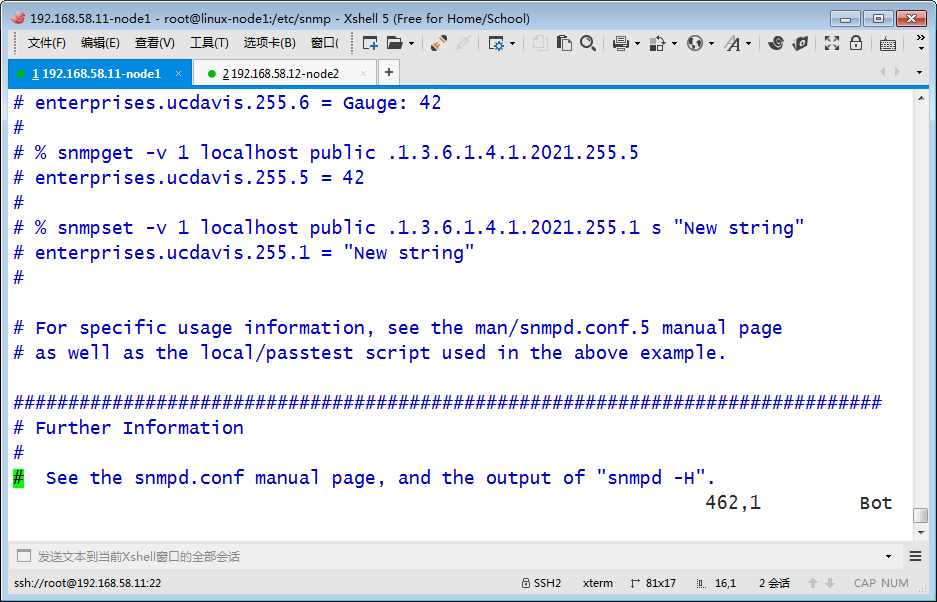
Task: Click the Paste clipboard icon
Action: pos(564,43)
